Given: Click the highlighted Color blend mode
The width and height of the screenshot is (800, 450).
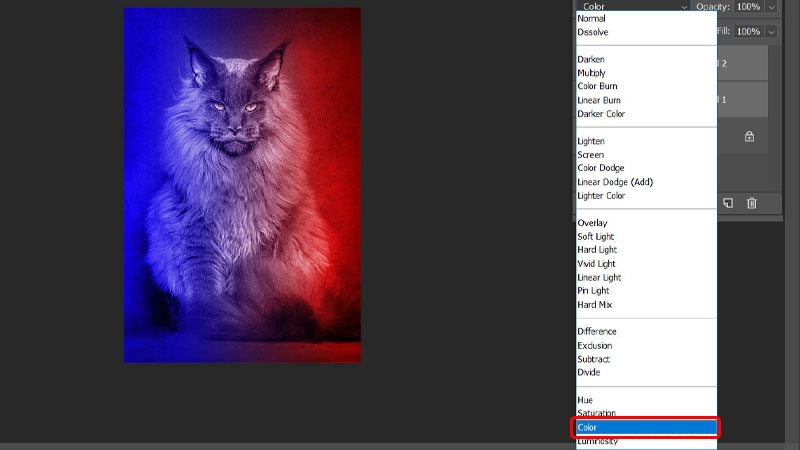Looking at the screenshot, I should pos(646,428).
